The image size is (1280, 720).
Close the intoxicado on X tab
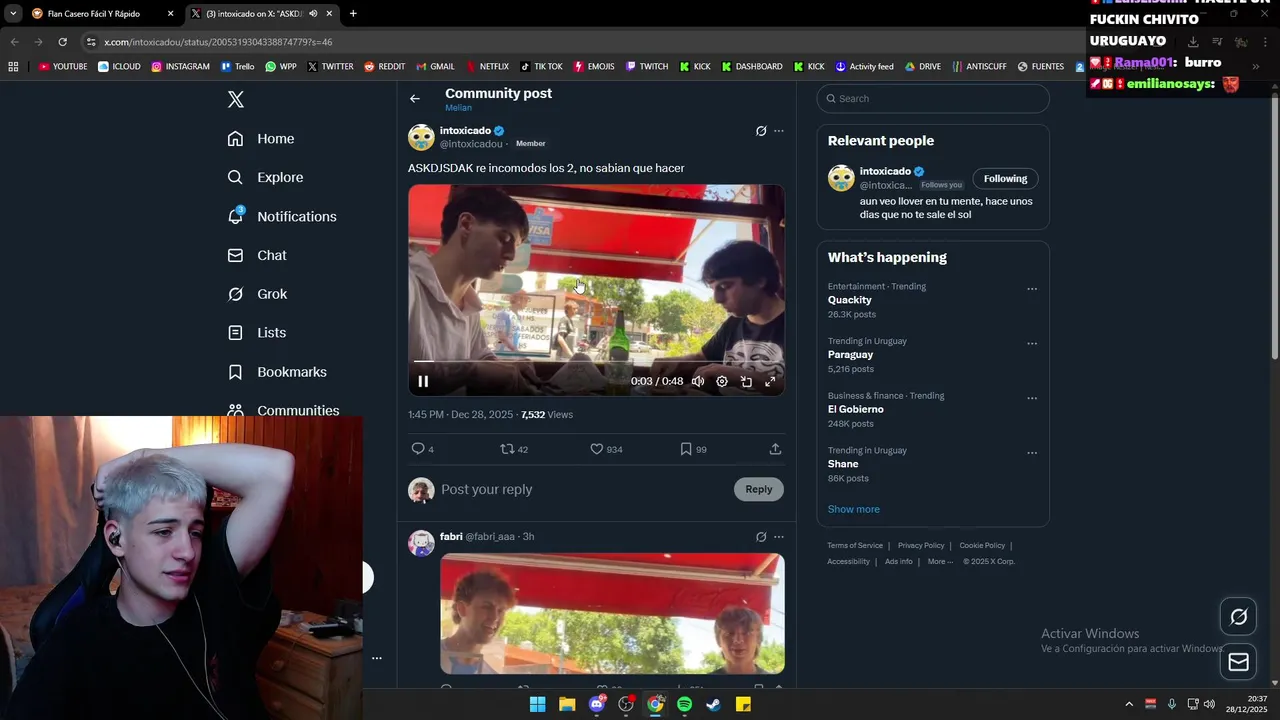[x=329, y=14]
